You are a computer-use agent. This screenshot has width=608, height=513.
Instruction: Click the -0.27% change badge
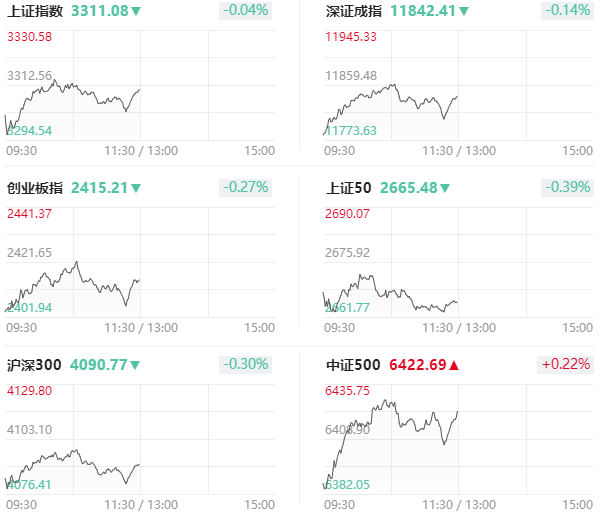pos(245,188)
